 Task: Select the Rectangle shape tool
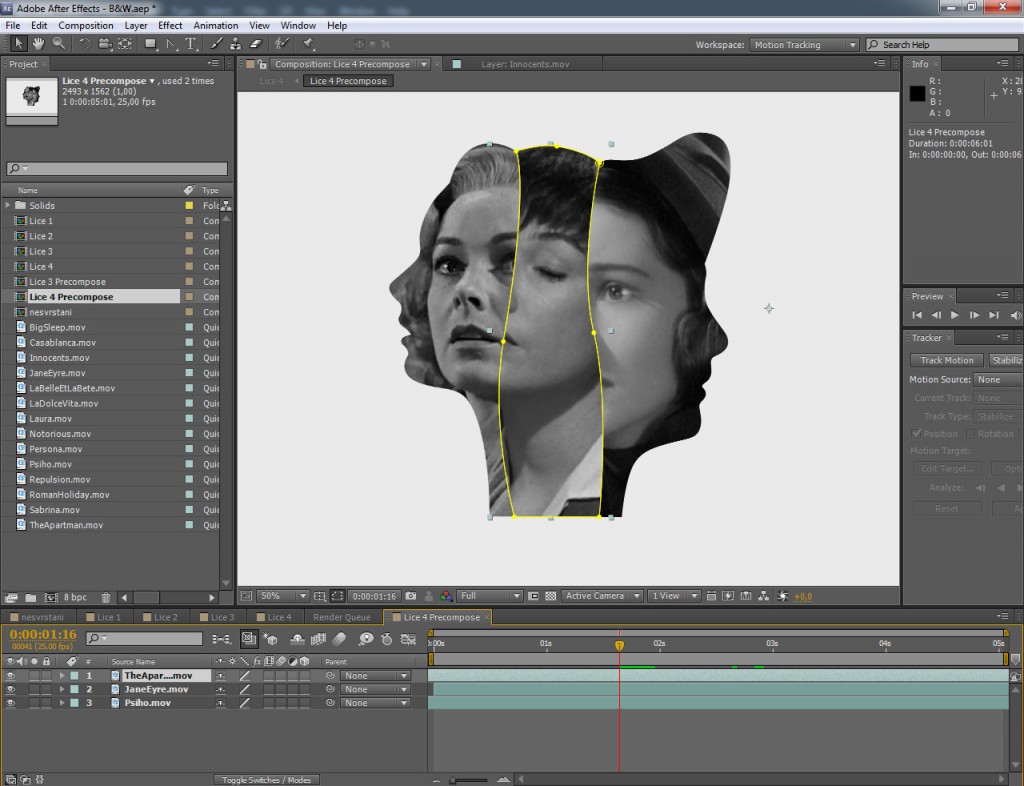[150, 44]
